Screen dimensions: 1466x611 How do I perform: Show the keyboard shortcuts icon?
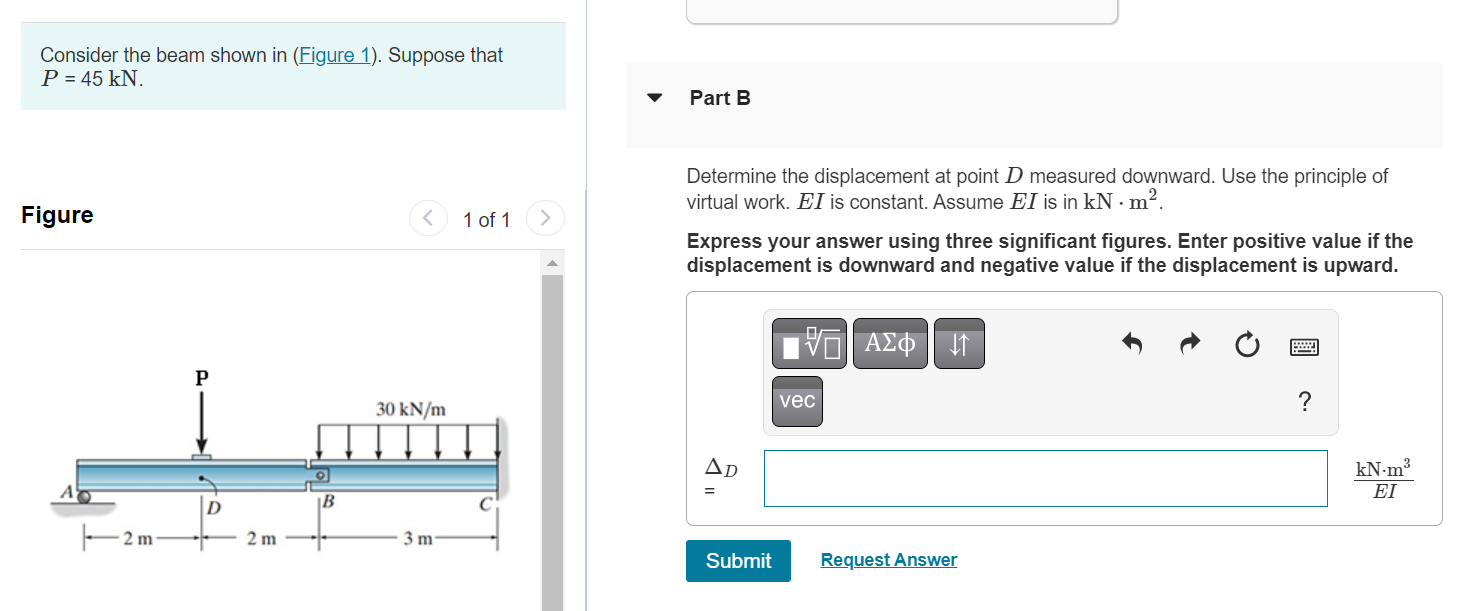1302,346
